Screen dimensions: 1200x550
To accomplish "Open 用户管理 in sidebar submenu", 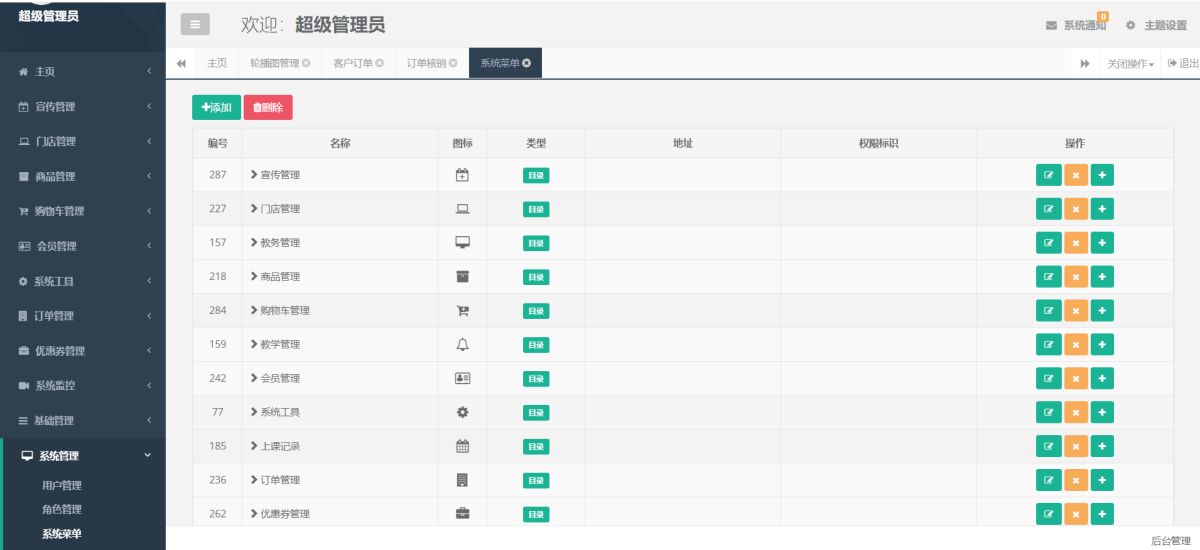I will (62, 486).
